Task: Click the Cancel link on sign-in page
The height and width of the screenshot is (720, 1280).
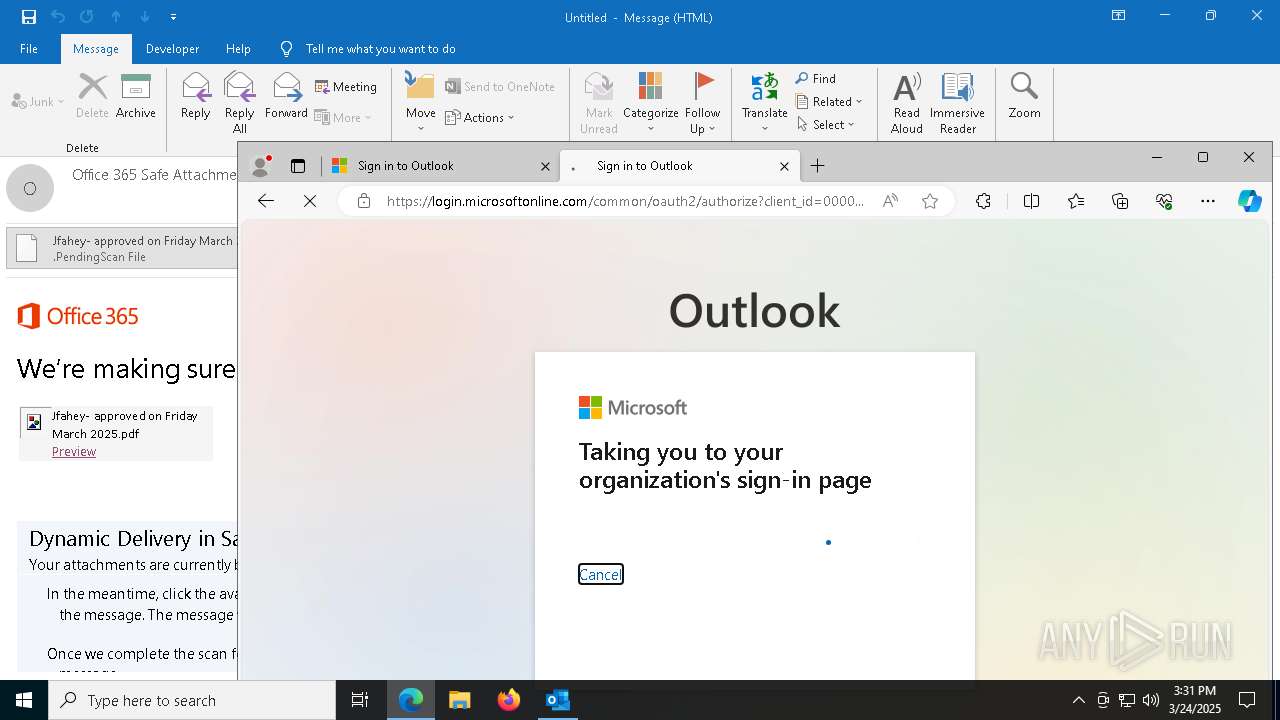Action: [x=600, y=574]
